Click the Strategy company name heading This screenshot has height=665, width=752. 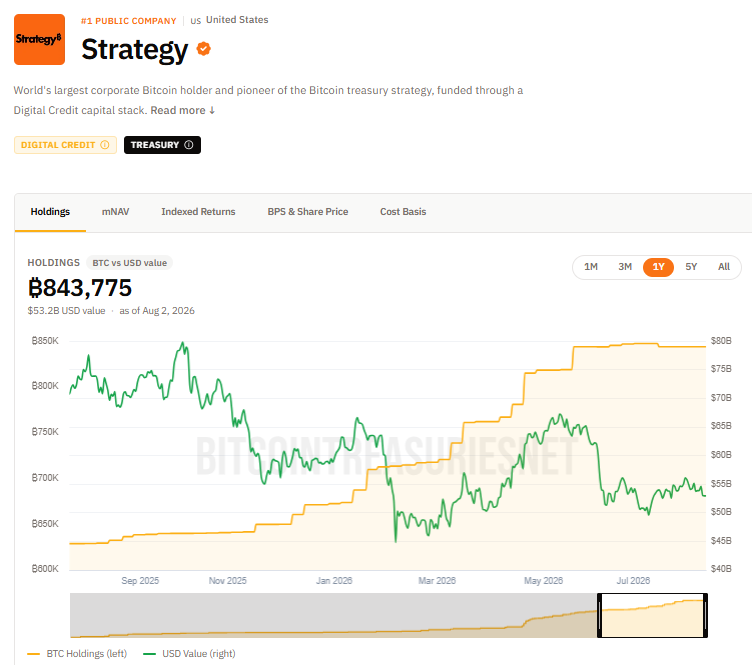(x=135, y=49)
